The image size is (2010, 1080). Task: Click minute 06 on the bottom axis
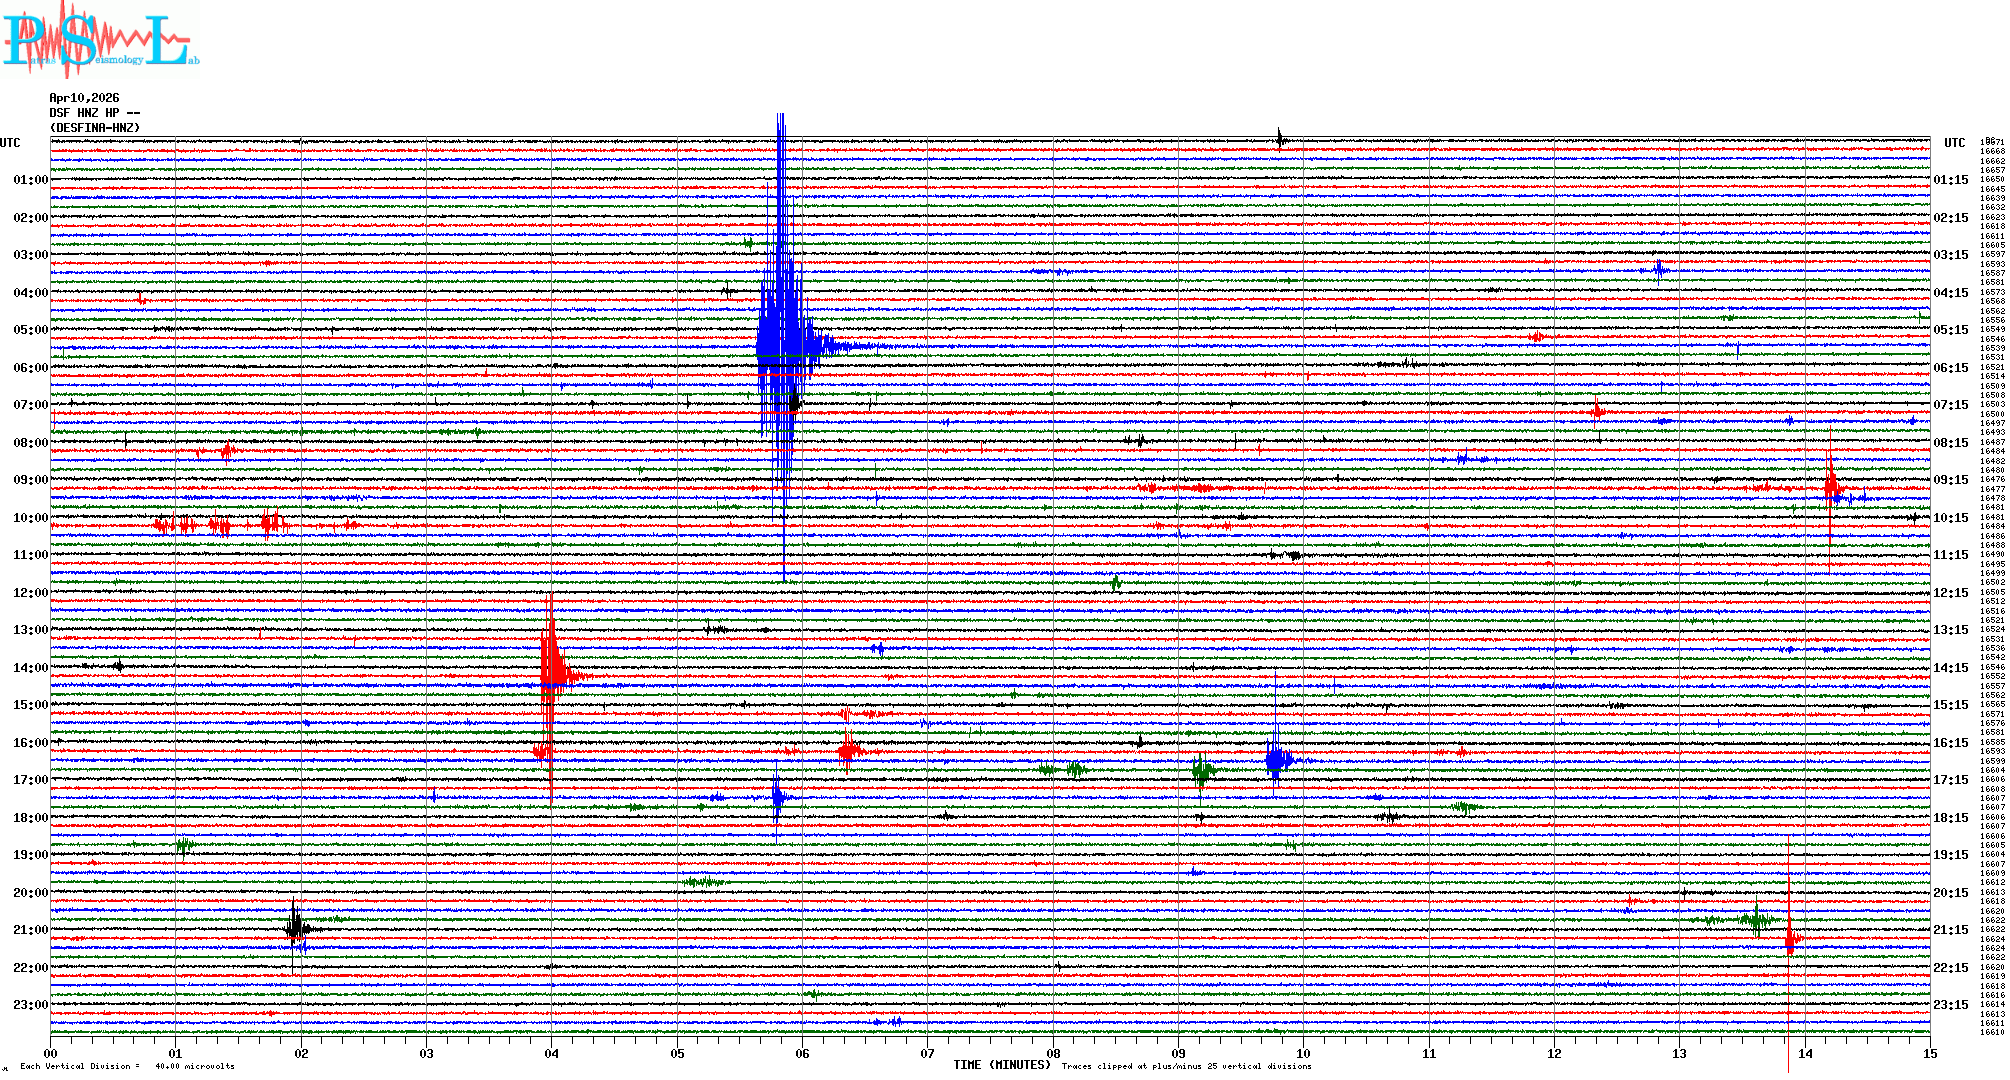pos(802,1053)
